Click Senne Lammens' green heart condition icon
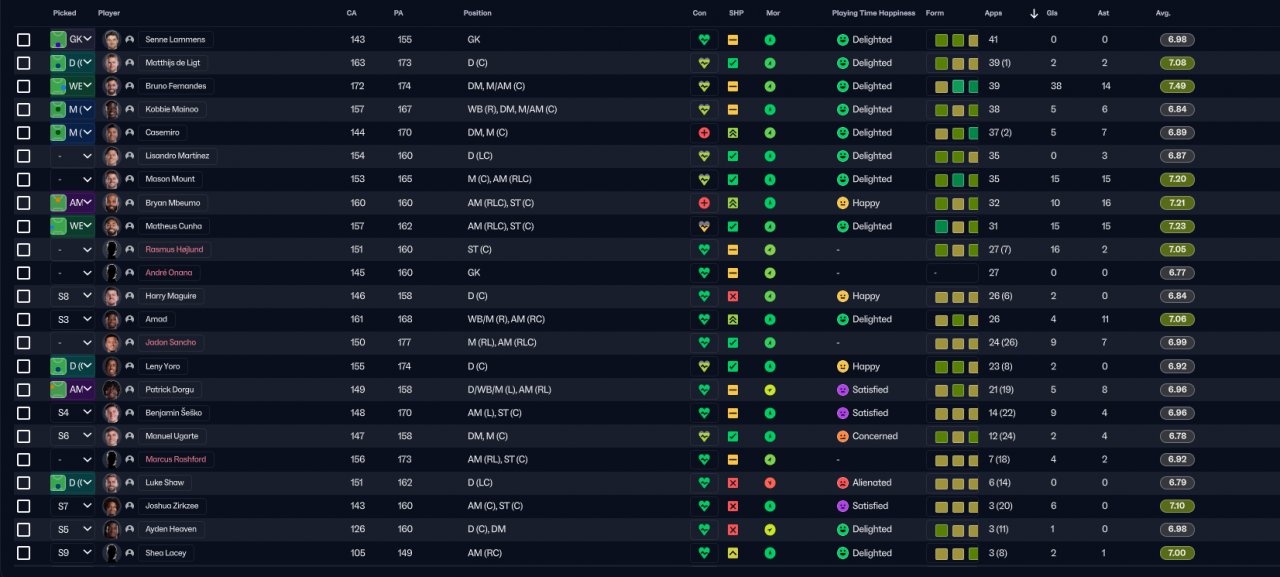 click(704, 40)
